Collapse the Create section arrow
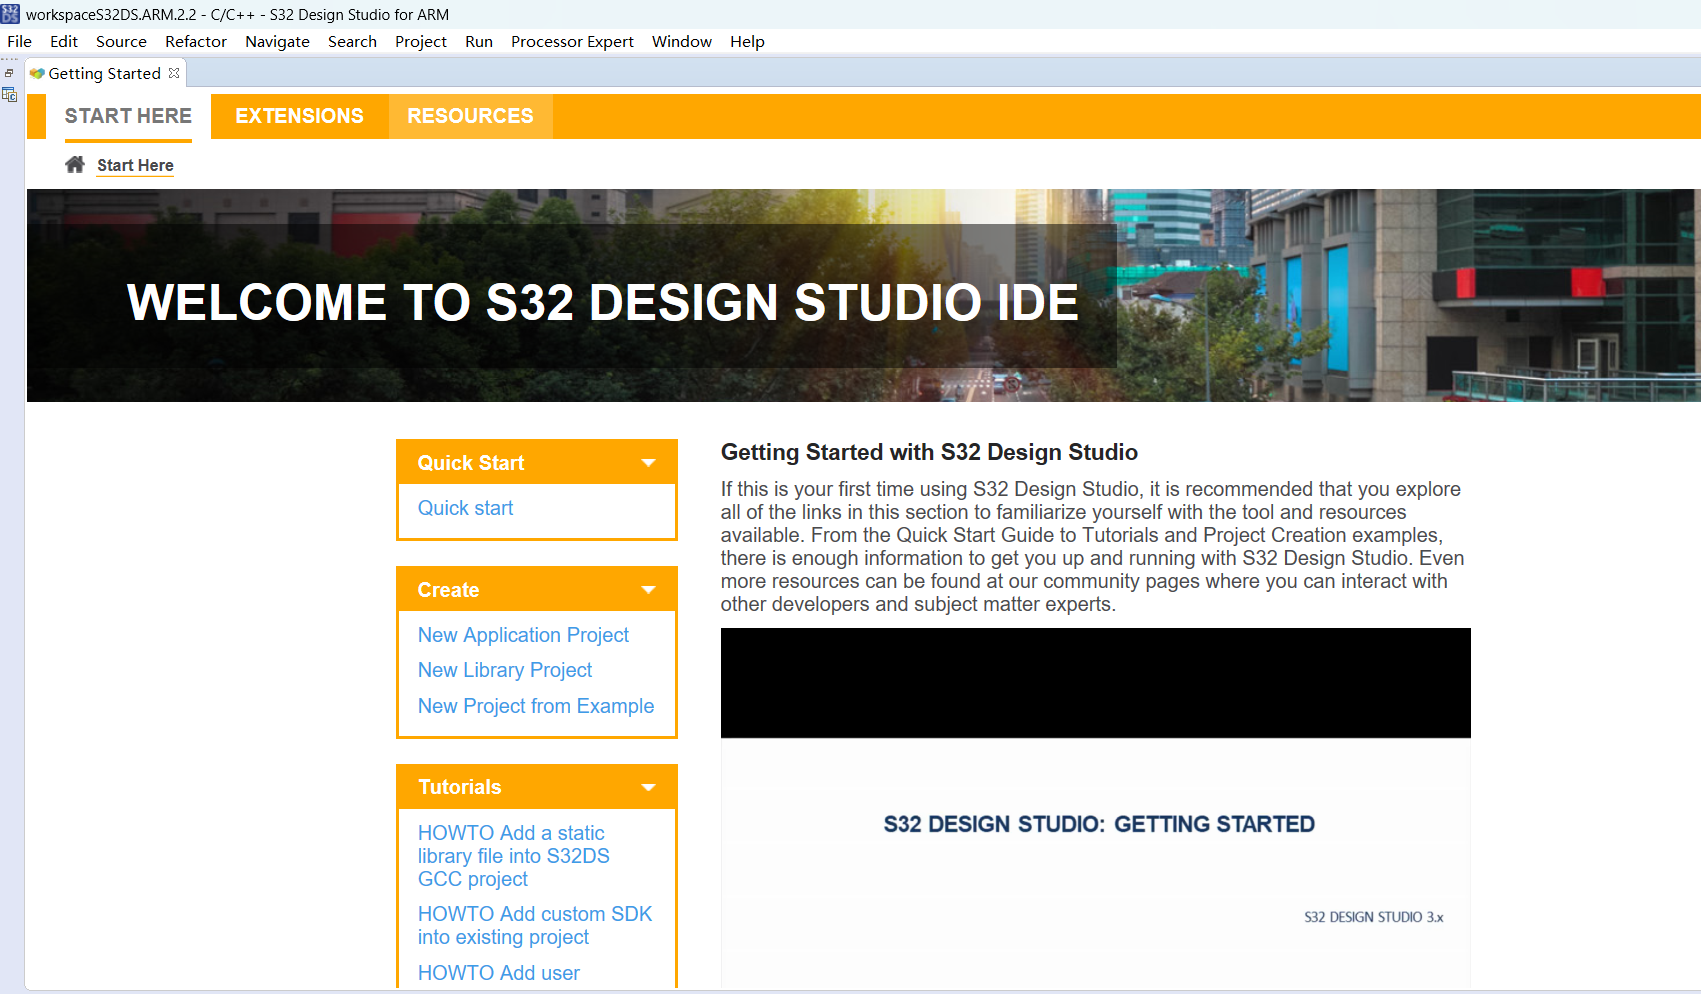The height and width of the screenshot is (994, 1701). pos(648,590)
